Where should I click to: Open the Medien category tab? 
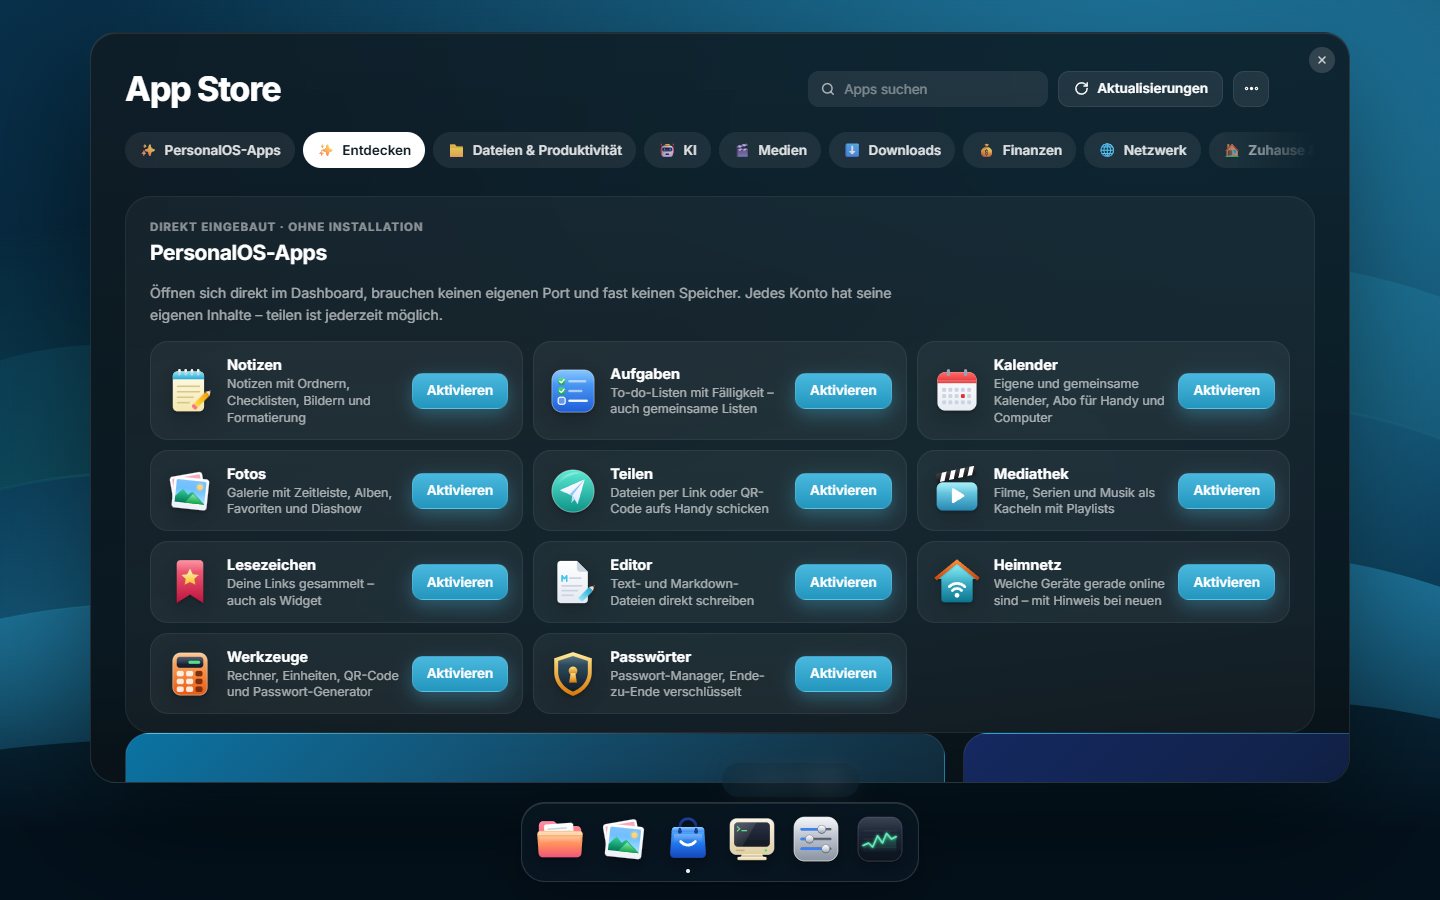point(770,150)
